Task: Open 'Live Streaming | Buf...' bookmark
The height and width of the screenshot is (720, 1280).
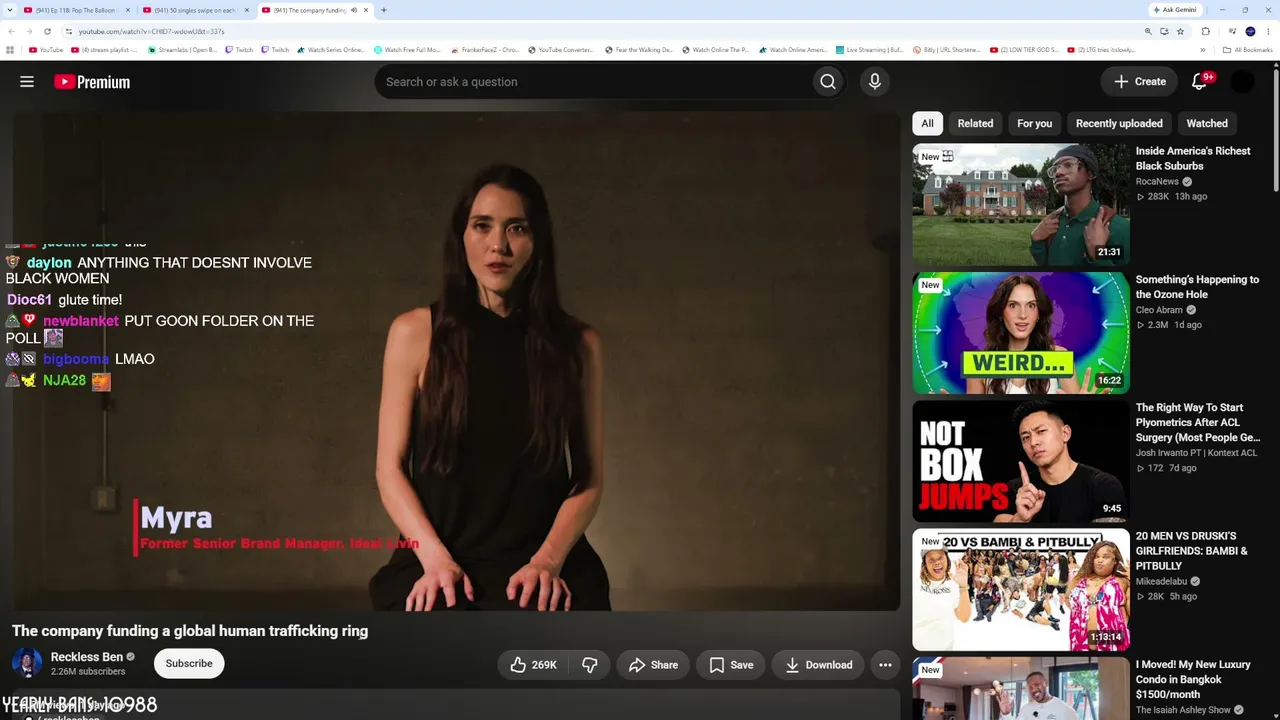Action: (x=869, y=50)
